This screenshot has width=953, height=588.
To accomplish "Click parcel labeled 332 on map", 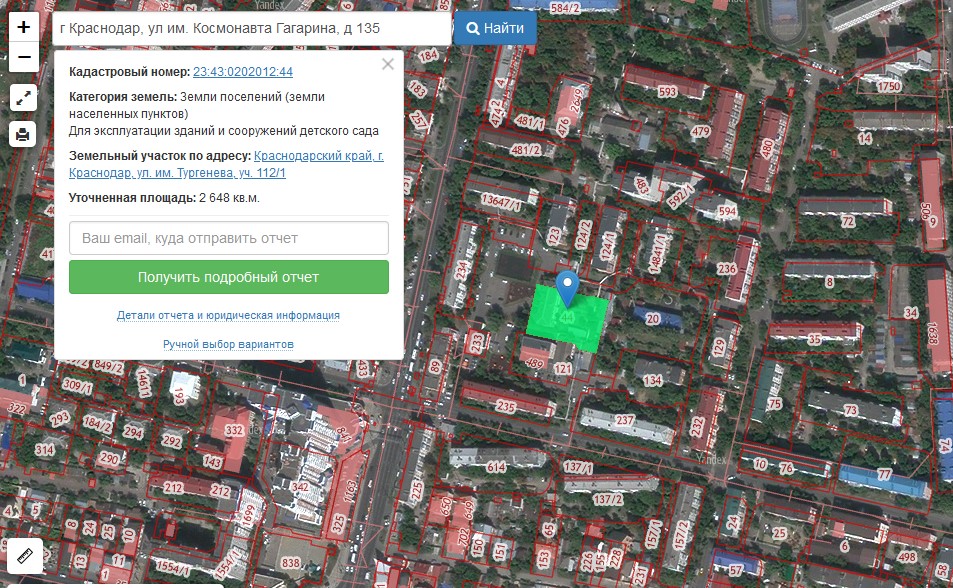I will (x=234, y=430).
